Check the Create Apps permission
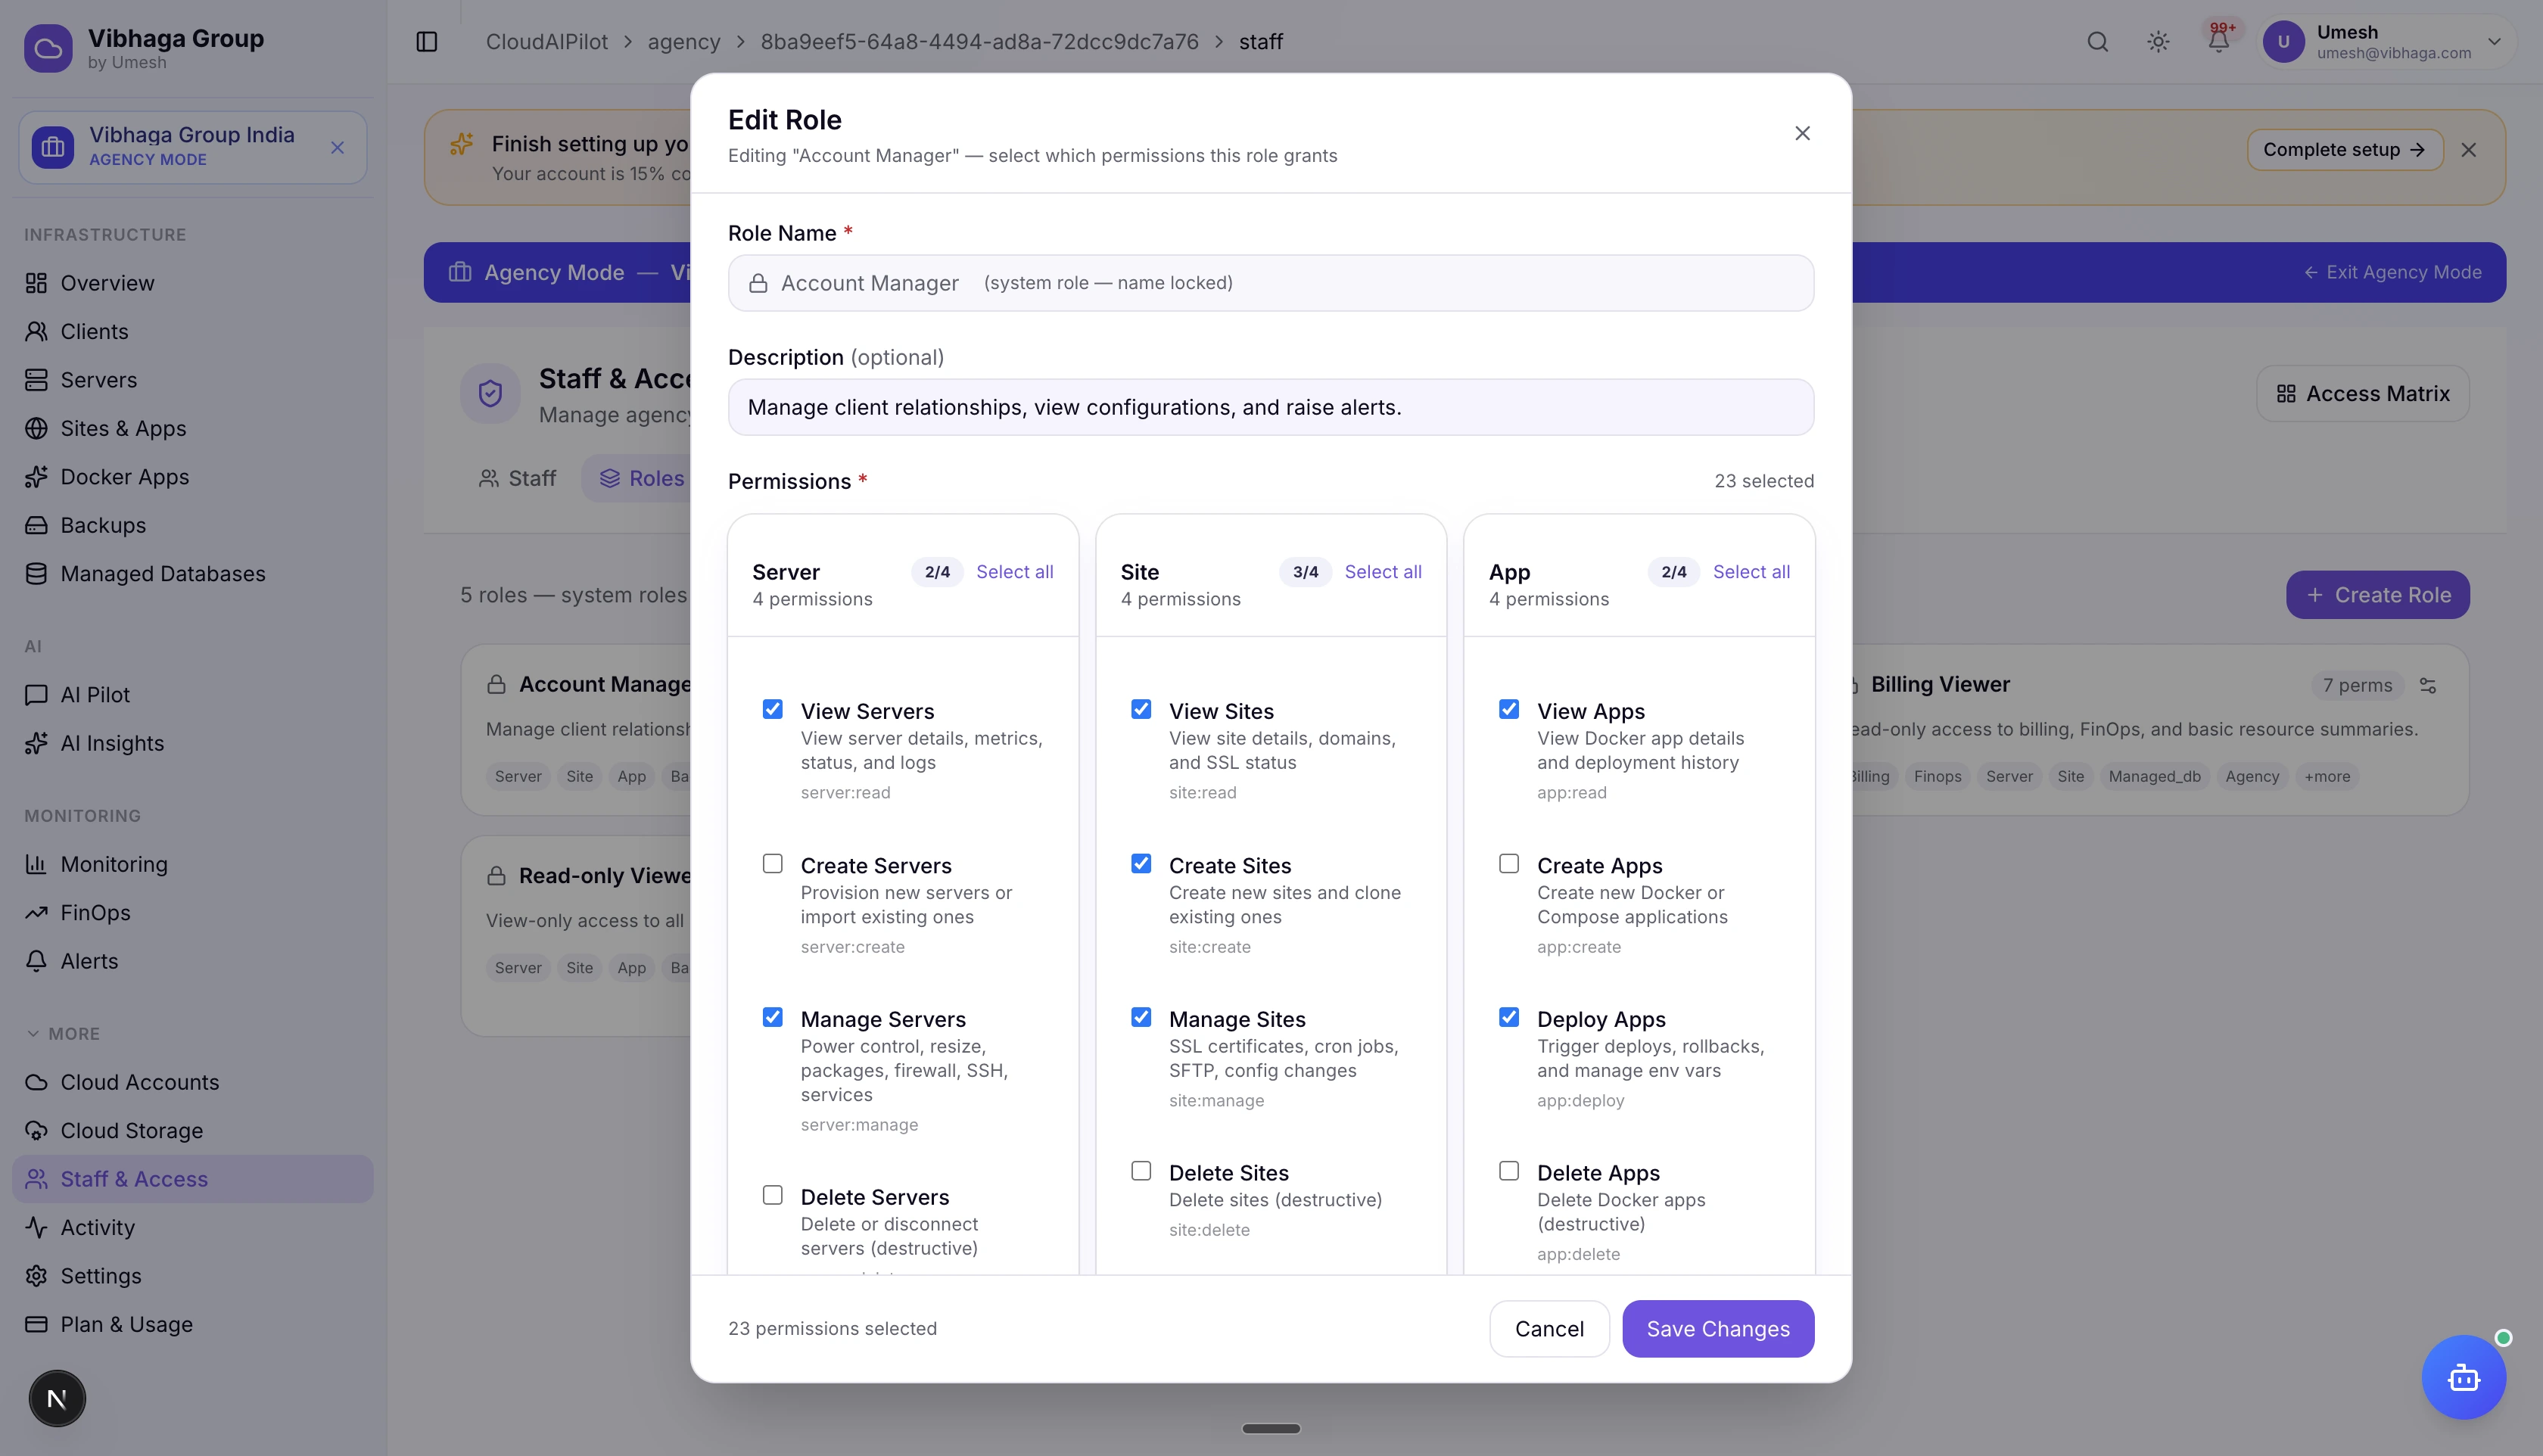2543x1456 pixels. (1509, 863)
